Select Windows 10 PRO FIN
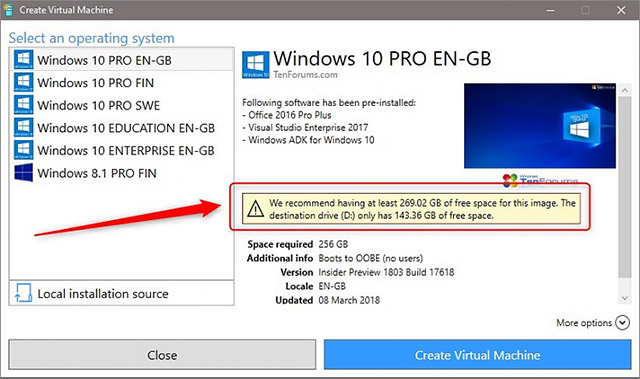The height and width of the screenshot is (379, 640). [122, 82]
